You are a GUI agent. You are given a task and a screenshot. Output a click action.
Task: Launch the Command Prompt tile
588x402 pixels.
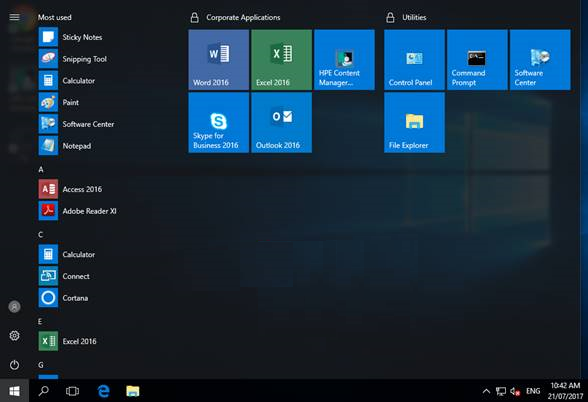(477, 60)
